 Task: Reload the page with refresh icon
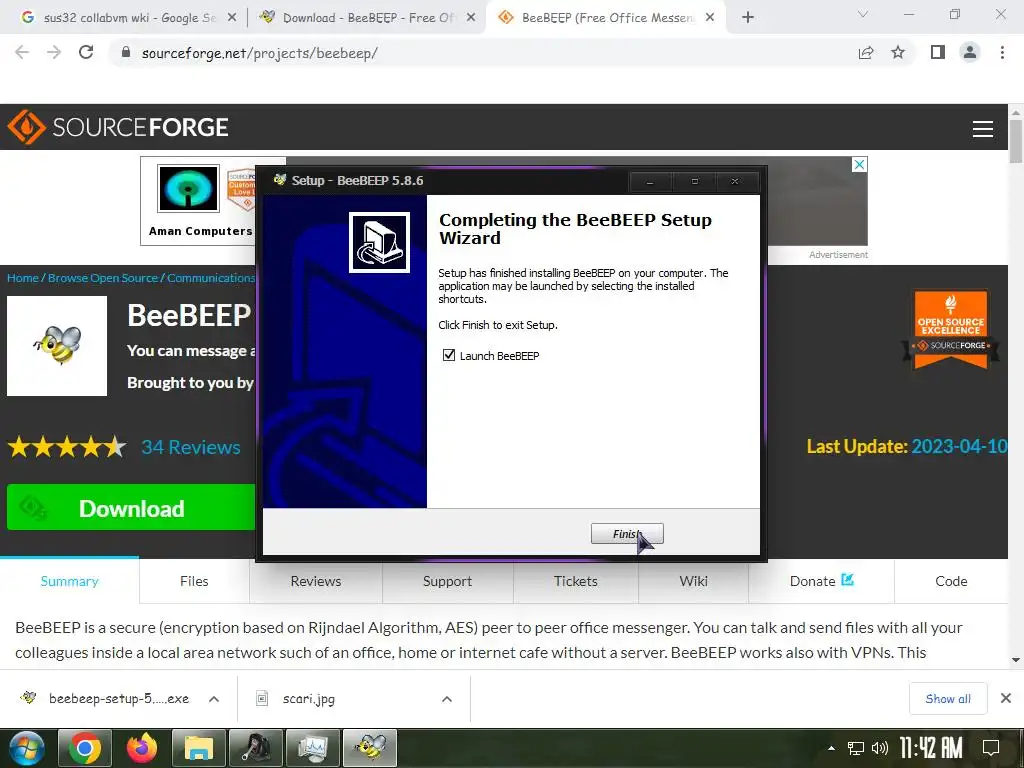(86, 52)
